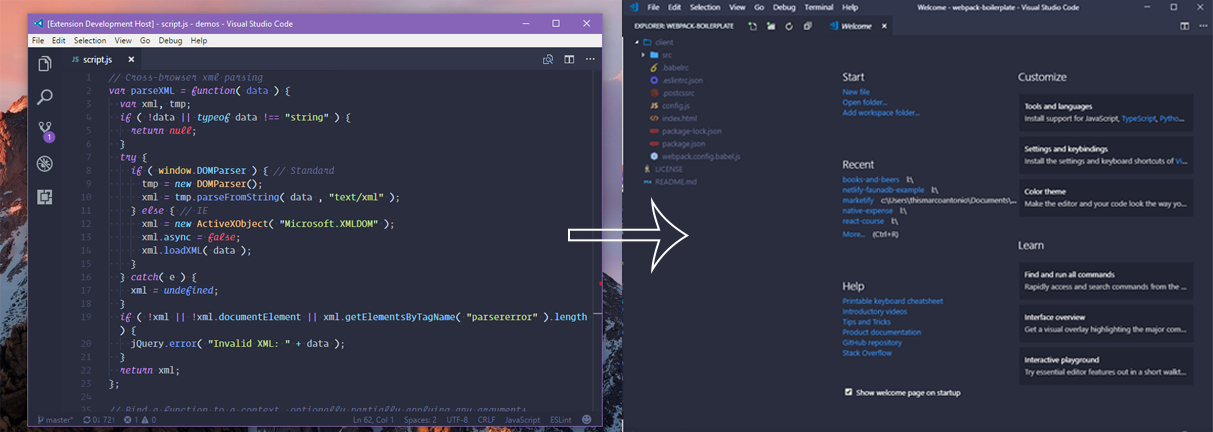This screenshot has width=1213, height=432.
Task: Open GitHub repository link
Action: (872, 342)
